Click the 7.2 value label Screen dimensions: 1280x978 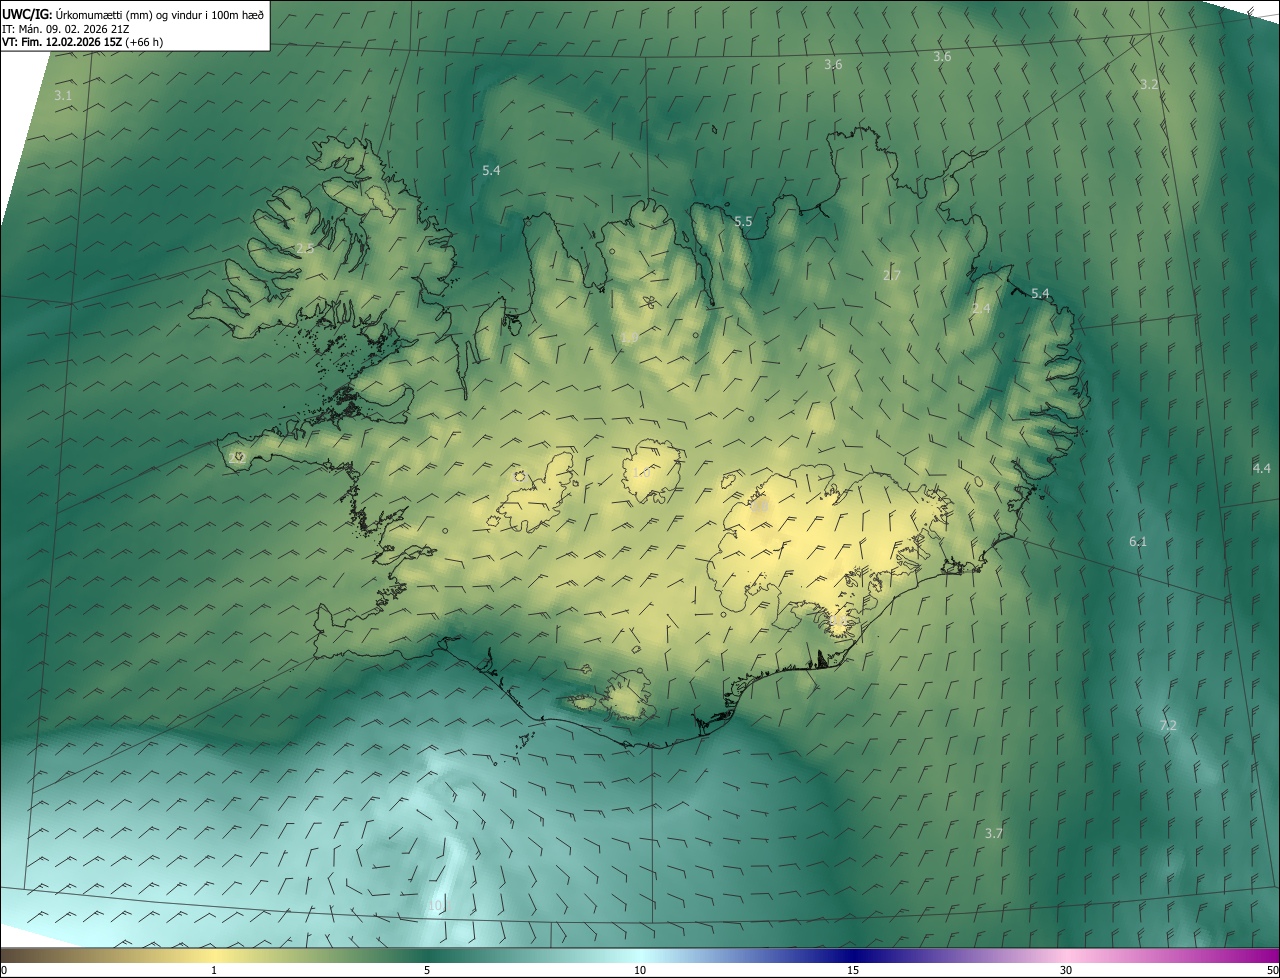click(1167, 726)
